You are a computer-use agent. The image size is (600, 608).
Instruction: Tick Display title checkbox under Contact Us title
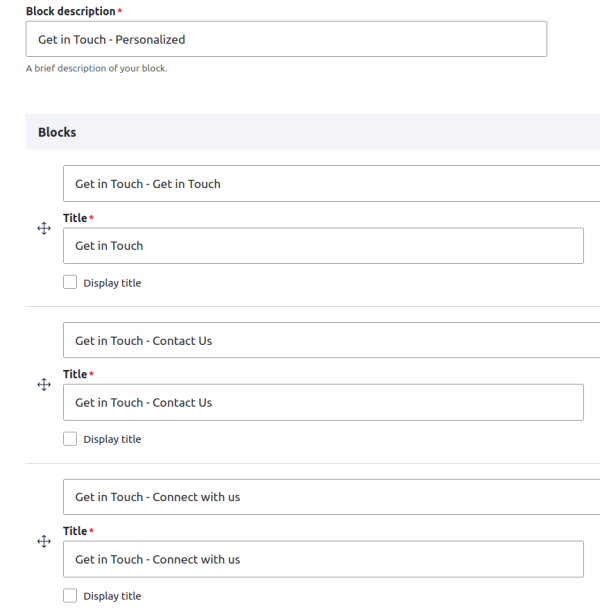70,439
